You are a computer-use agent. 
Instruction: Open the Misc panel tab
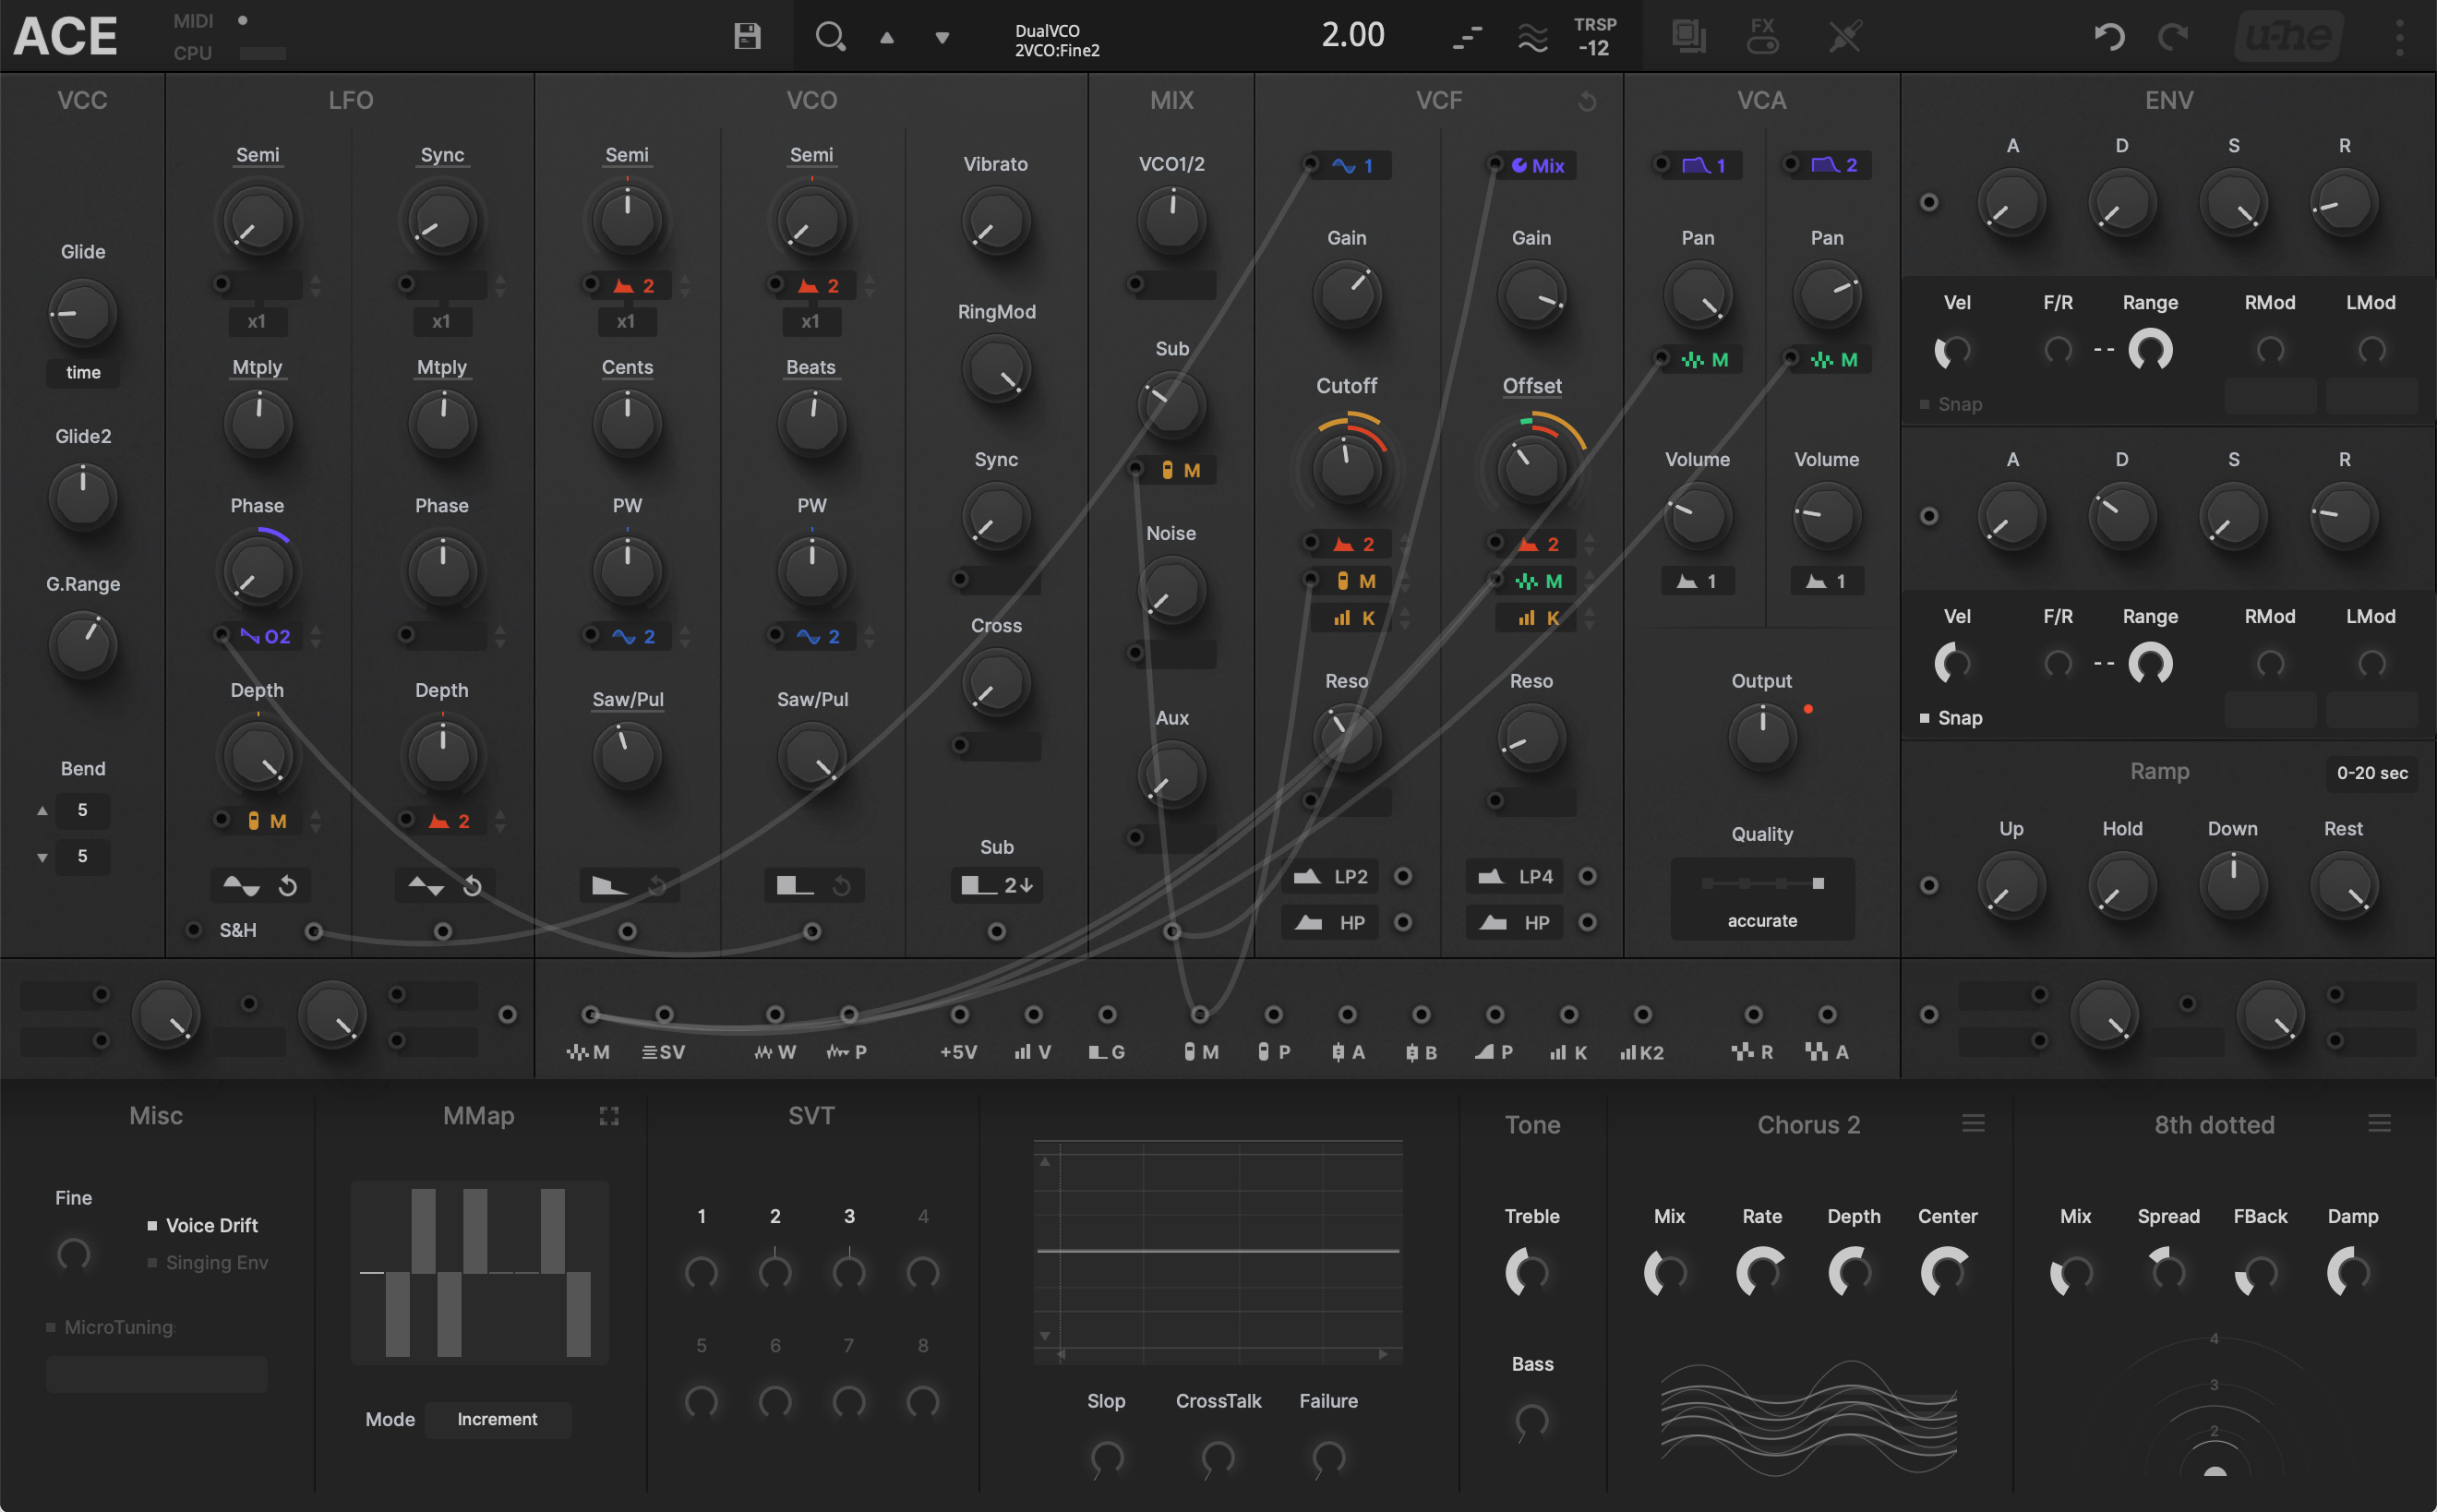156,1116
